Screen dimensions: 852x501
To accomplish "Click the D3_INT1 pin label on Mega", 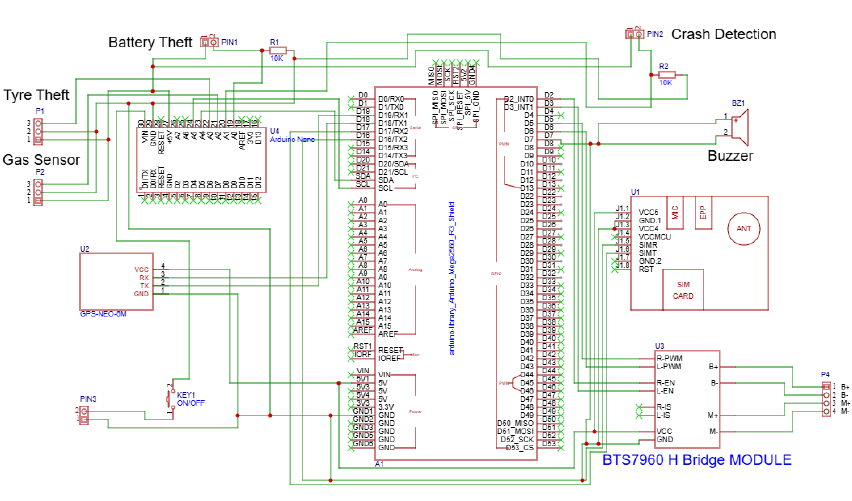I will pyautogui.click(x=519, y=107).
